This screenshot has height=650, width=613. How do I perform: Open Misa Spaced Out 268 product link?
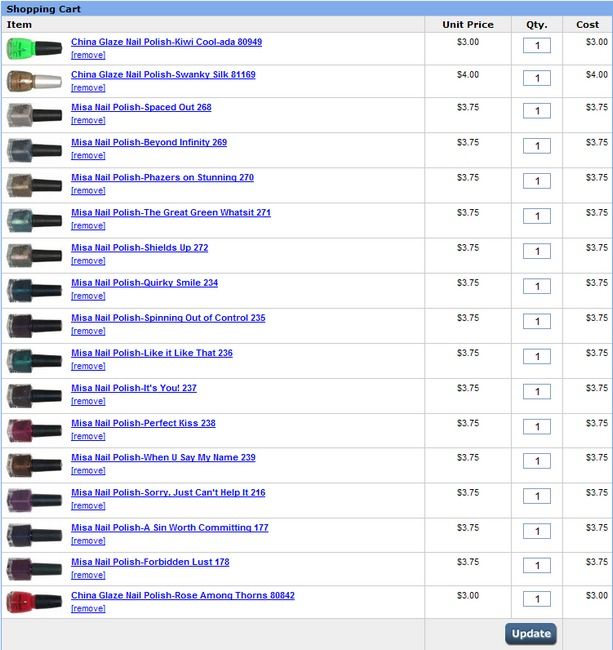tap(141, 107)
